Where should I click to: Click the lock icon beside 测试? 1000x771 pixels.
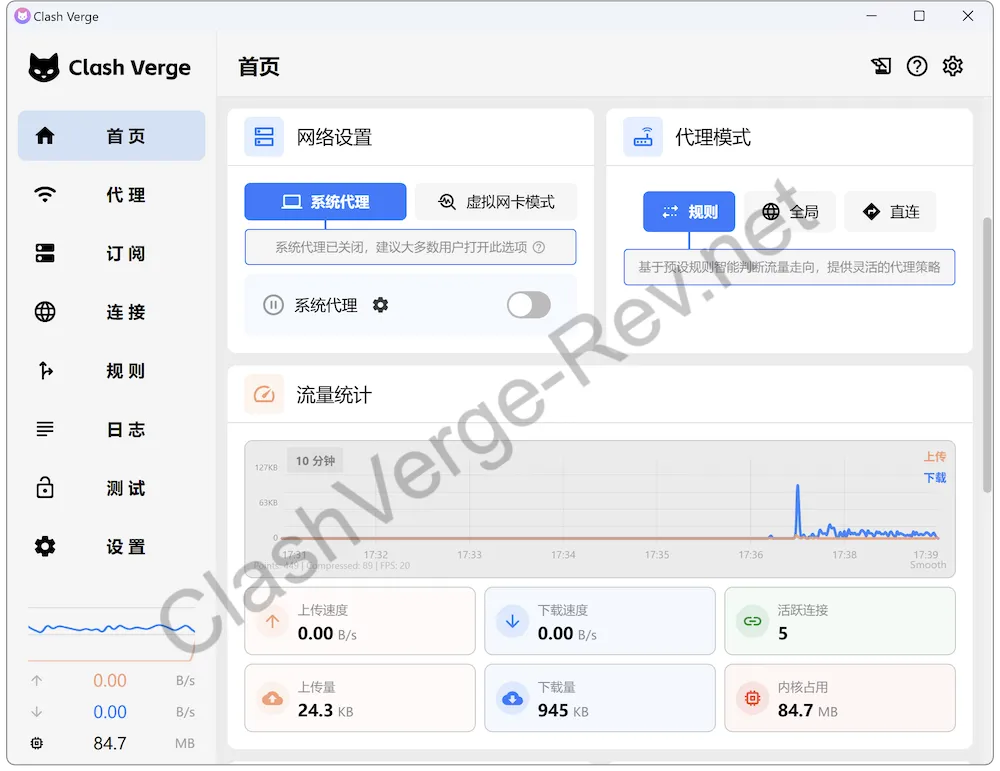tap(45, 487)
